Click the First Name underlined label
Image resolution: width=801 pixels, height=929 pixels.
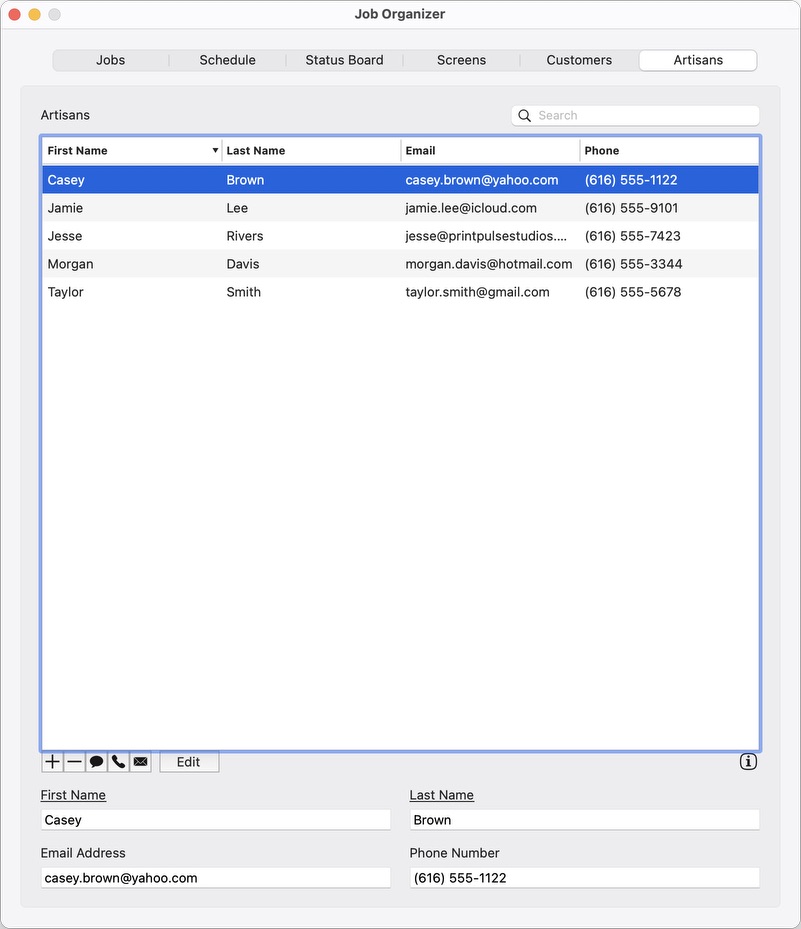[x=73, y=795]
